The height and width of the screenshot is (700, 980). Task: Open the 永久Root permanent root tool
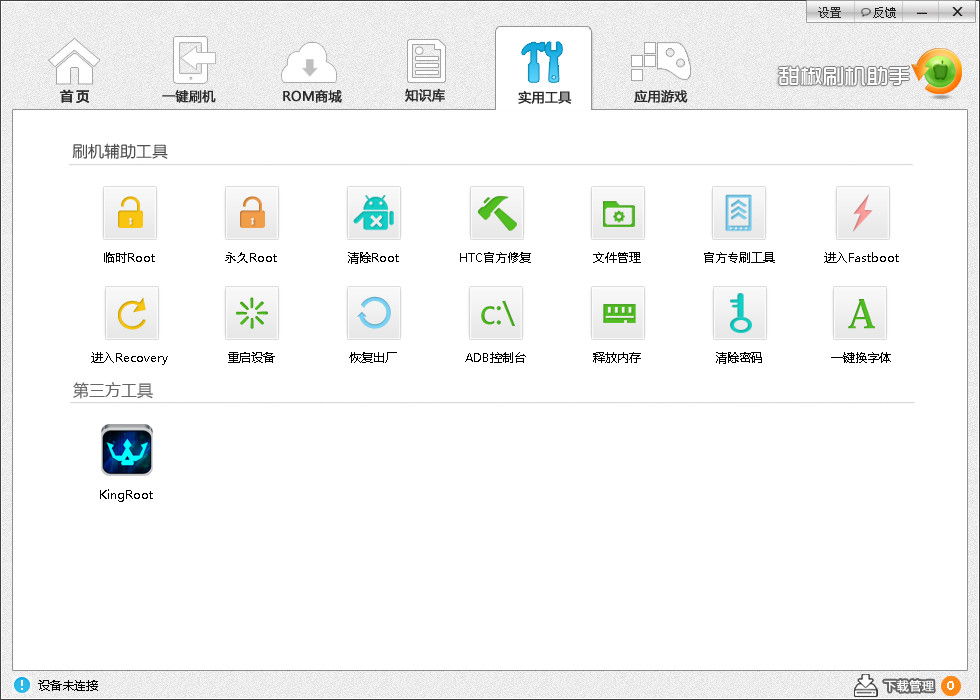point(252,213)
